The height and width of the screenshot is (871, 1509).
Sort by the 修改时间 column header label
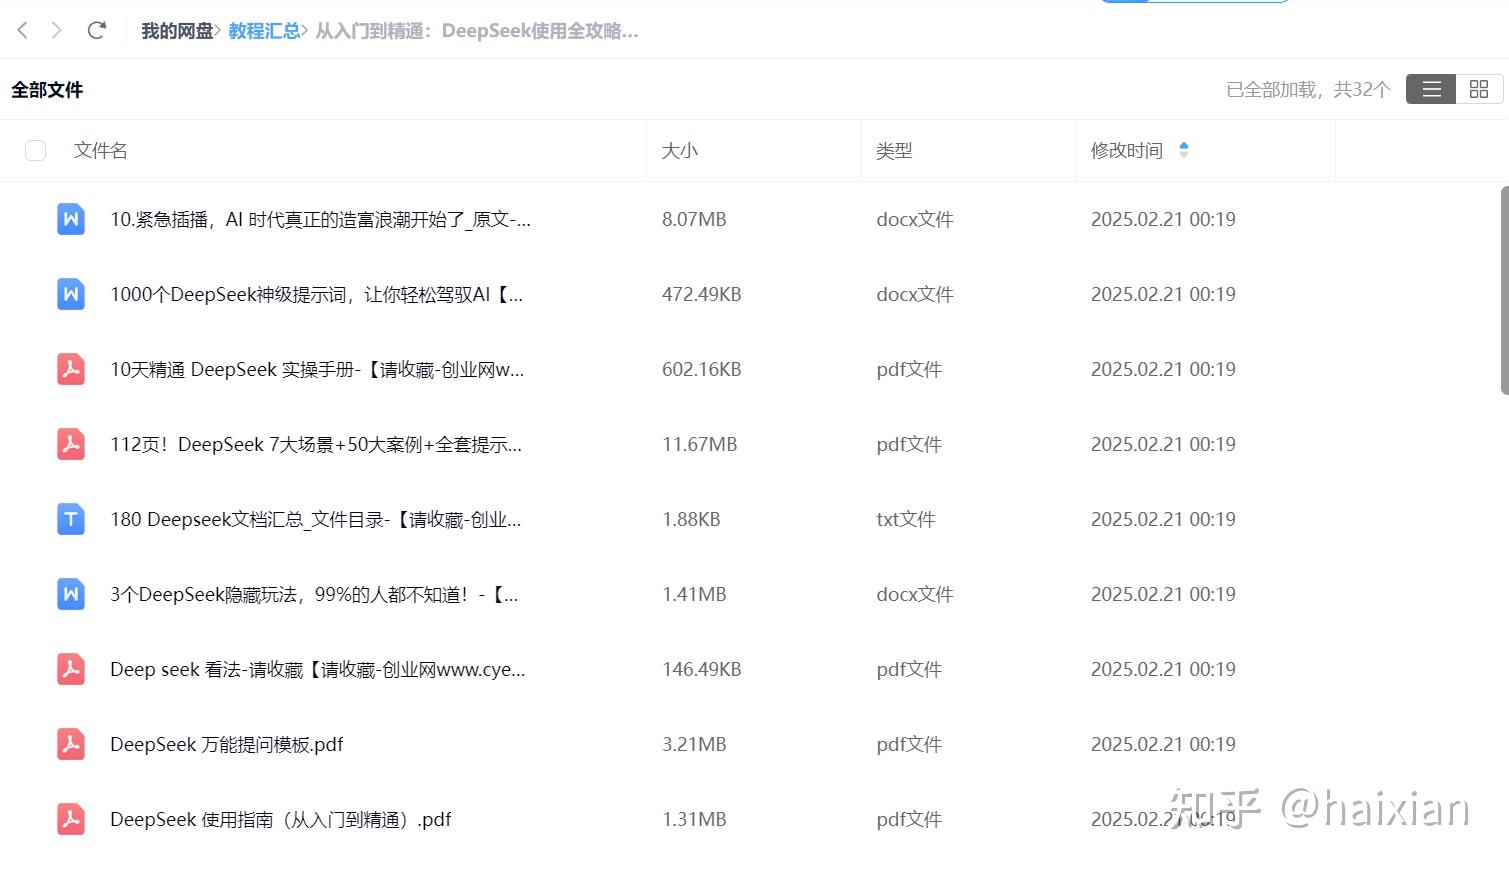tap(1127, 150)
